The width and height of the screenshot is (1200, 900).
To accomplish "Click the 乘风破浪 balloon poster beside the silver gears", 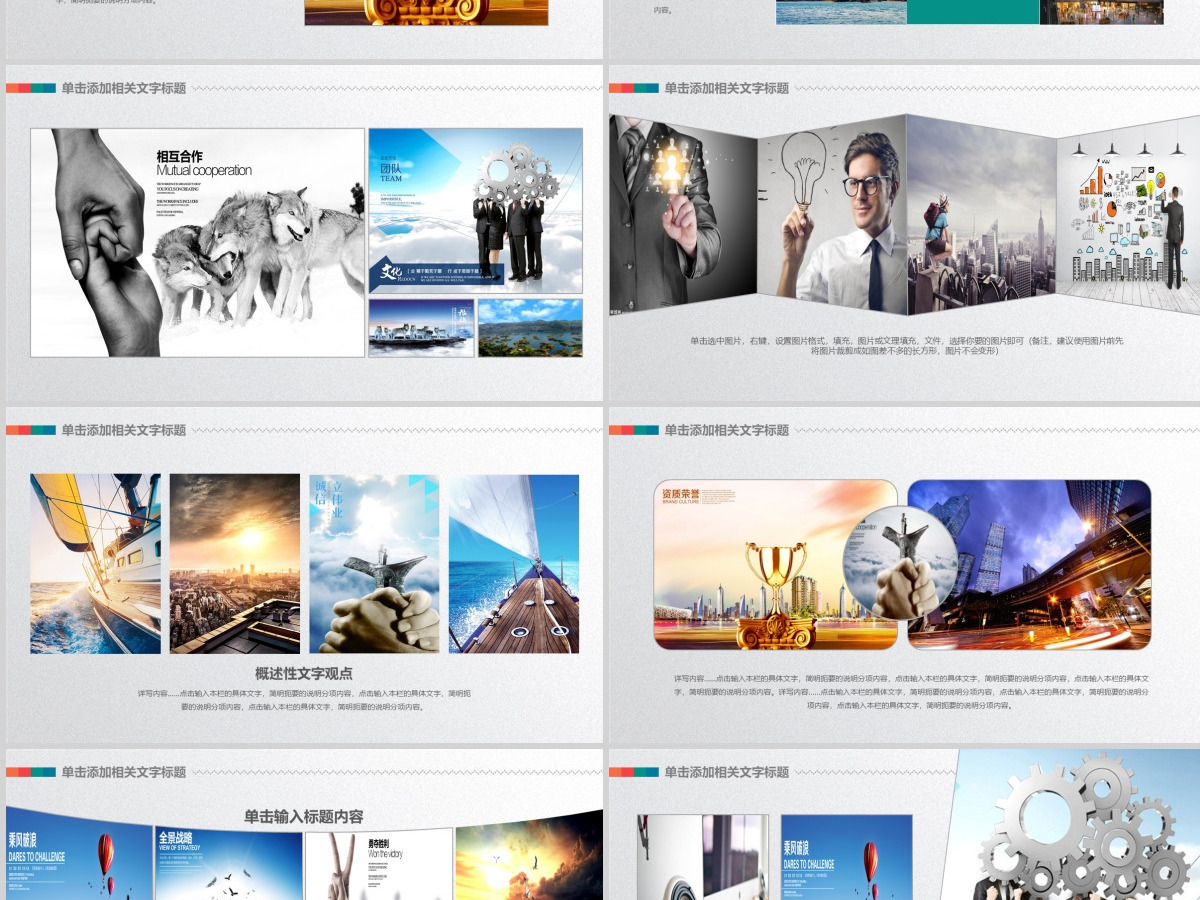I will [847, 857].
